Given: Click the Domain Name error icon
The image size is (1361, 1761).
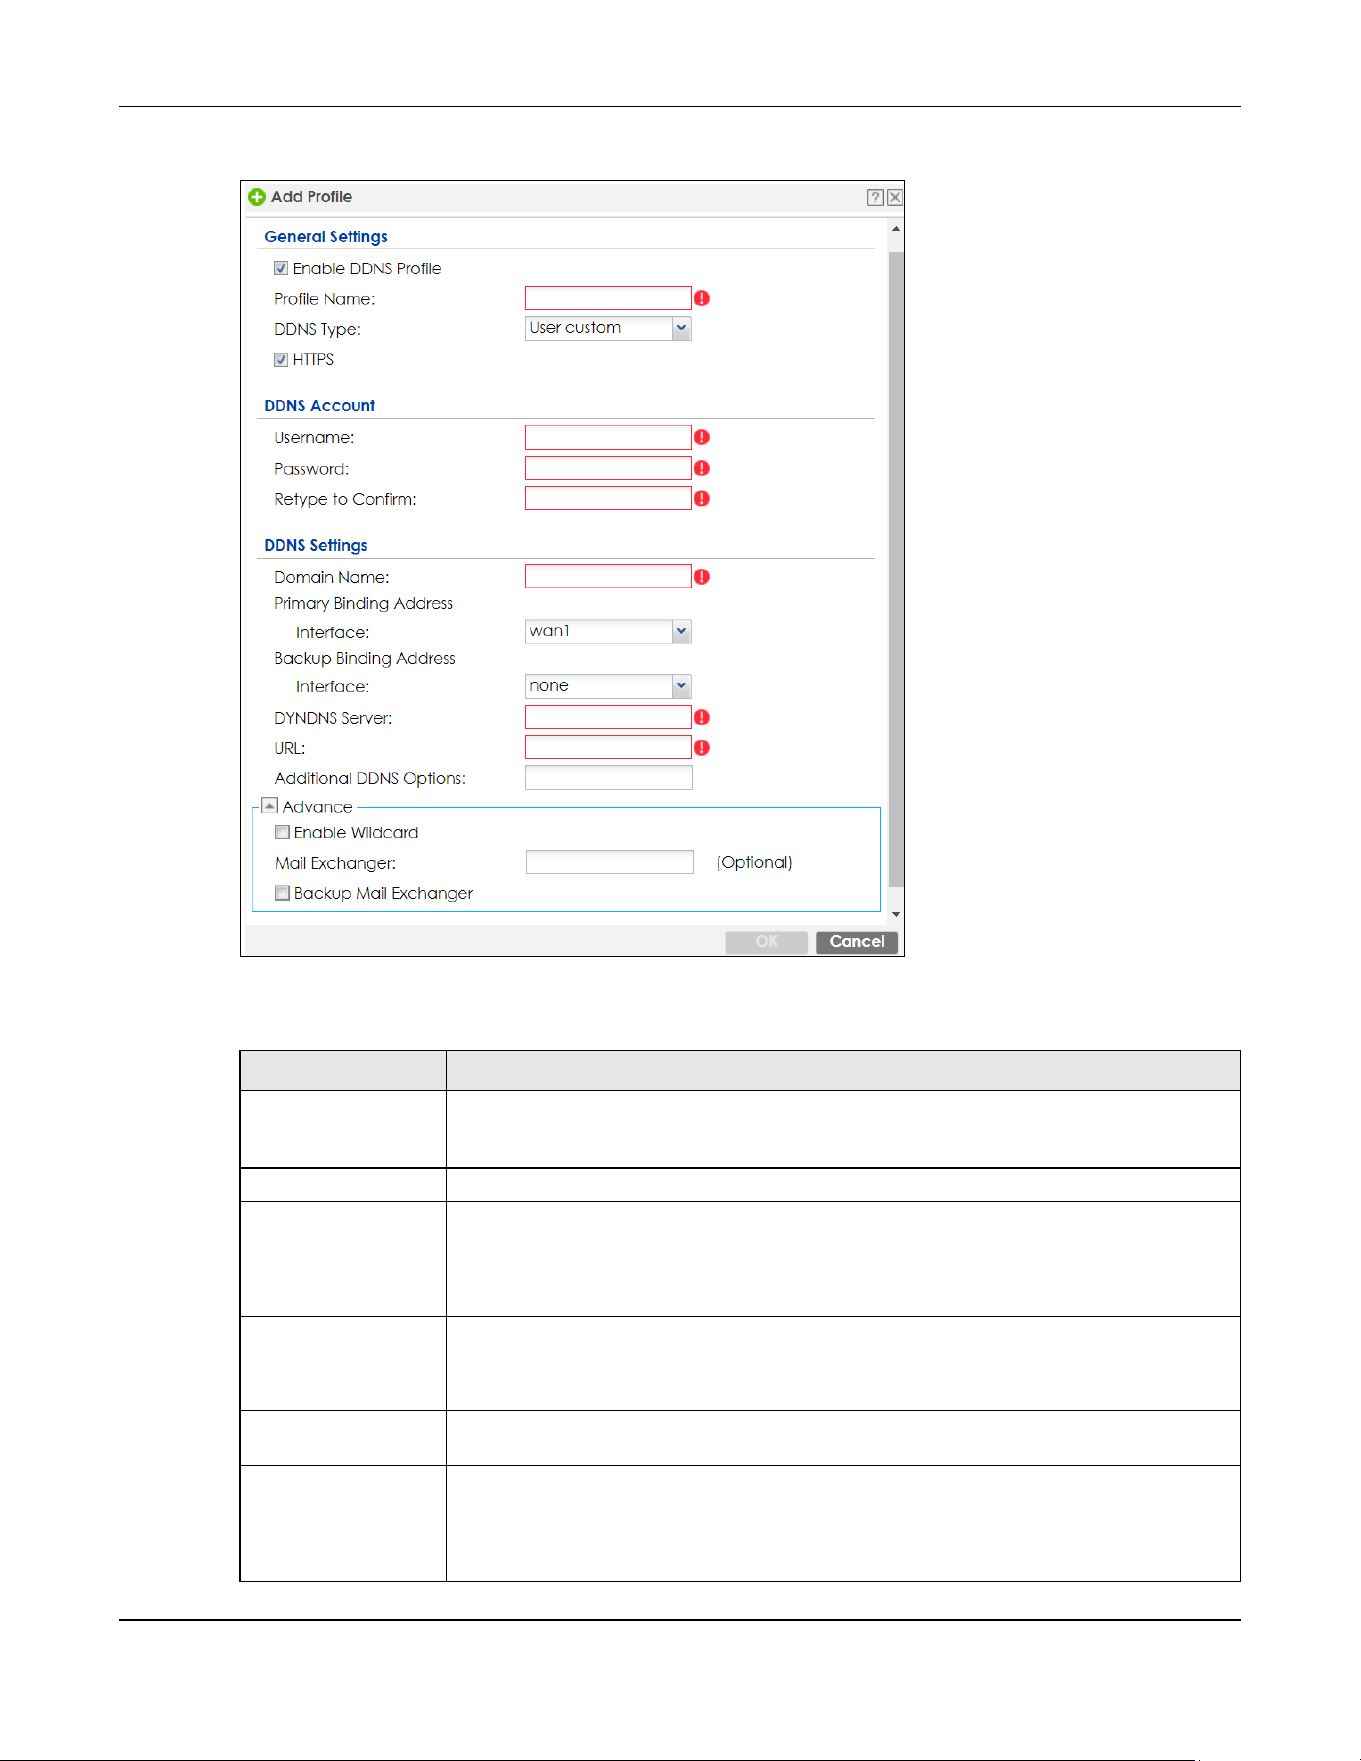Looking at the screenshot, I should coord(702,577).
